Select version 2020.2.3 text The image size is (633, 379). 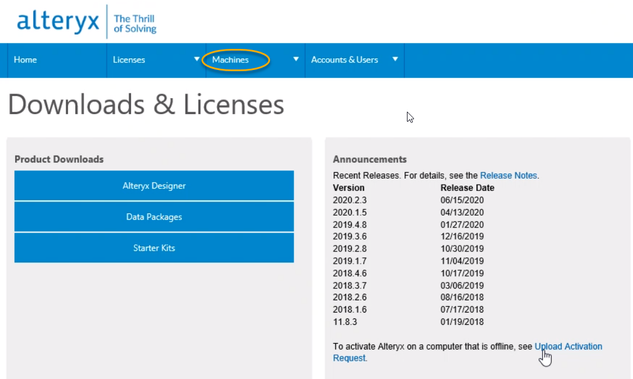pyautogui.click(x=350, y=200)
